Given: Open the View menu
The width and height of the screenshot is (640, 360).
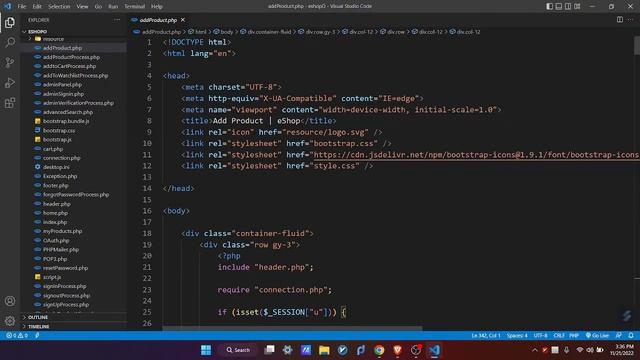Looking at the screenshot, I should [82, 7].
